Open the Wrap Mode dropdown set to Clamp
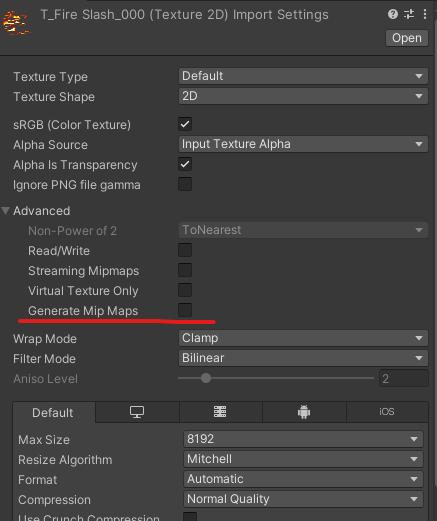 [303, 338]
